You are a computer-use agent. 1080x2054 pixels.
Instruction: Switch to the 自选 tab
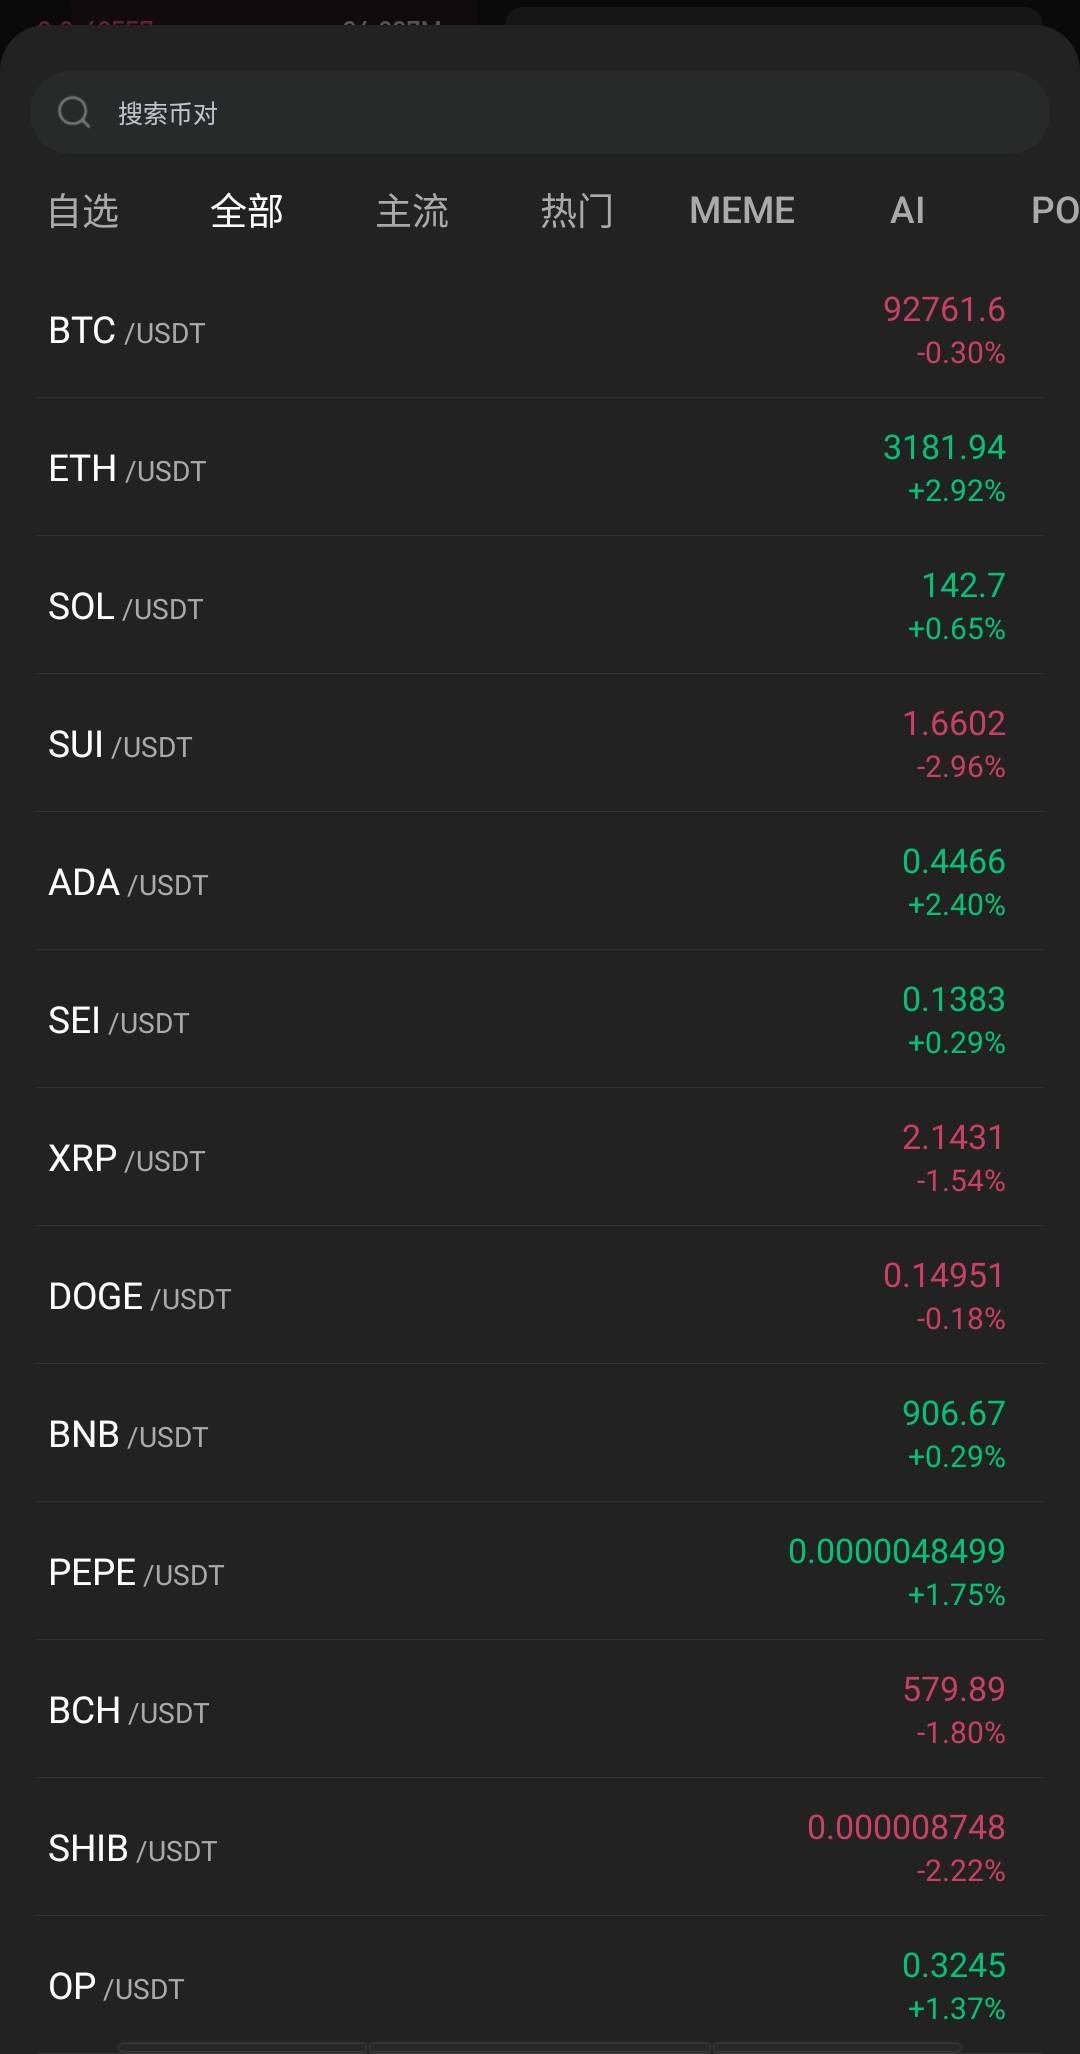[84, 211]
